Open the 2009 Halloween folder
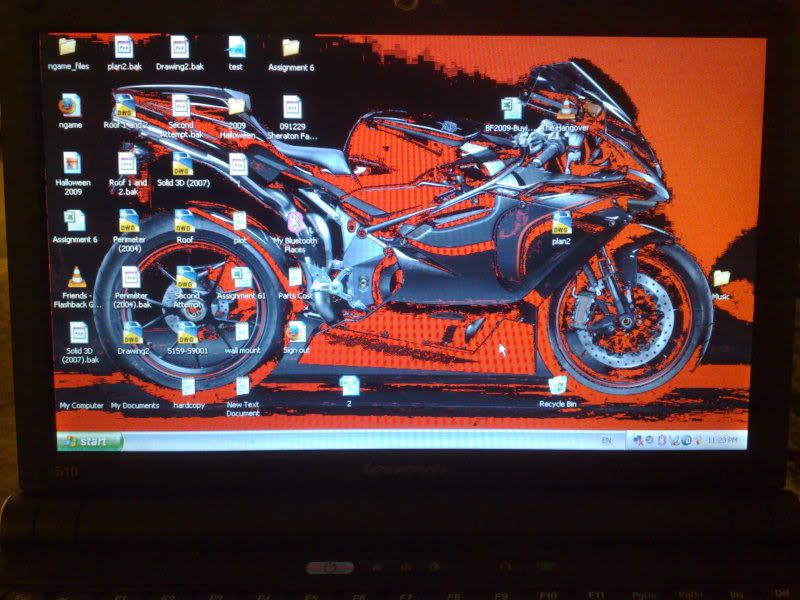Screen dimensions: 800x600 (237, 107)
